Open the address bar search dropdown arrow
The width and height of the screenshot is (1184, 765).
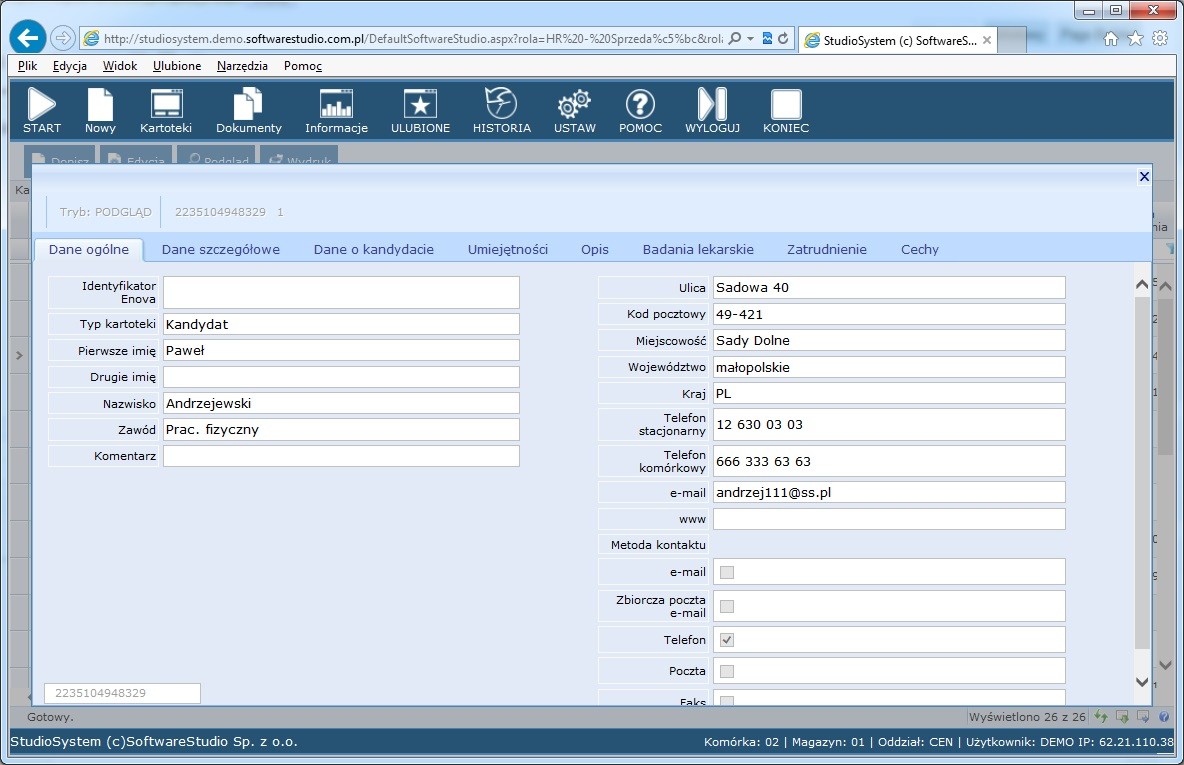(750, 39)
